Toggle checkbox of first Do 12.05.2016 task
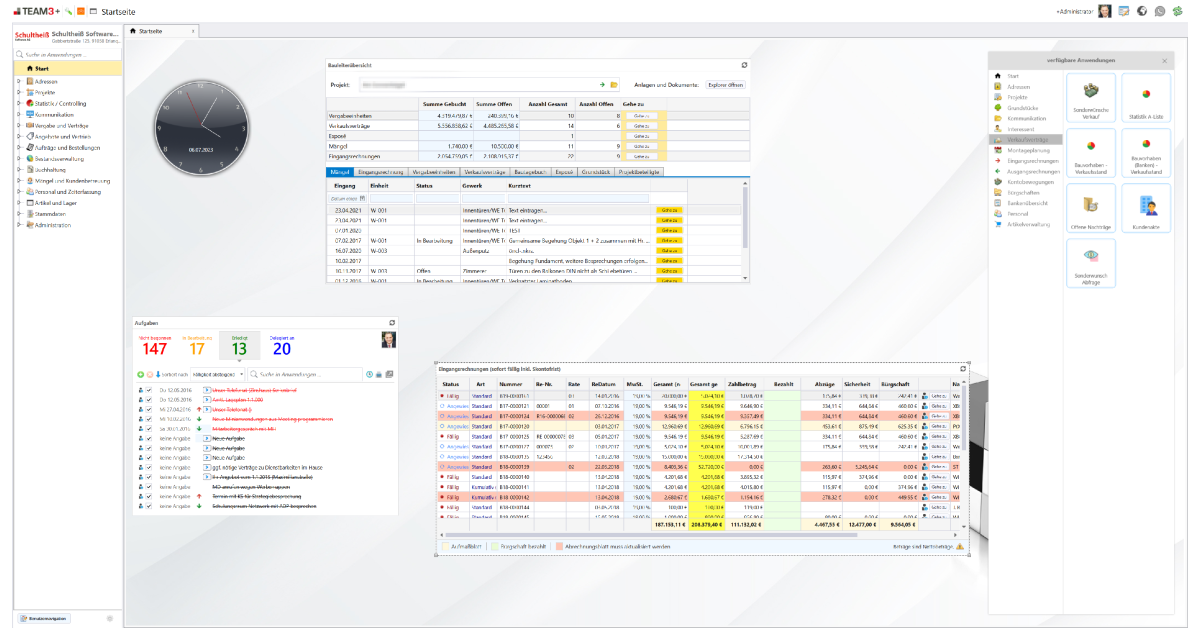Screen dimensions: 1200x628 tap(150, 389)
